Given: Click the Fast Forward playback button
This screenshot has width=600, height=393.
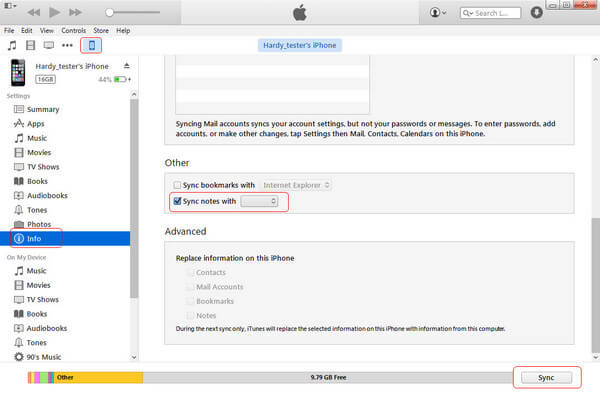Looking at the screenshot, I should coord(75,13).
